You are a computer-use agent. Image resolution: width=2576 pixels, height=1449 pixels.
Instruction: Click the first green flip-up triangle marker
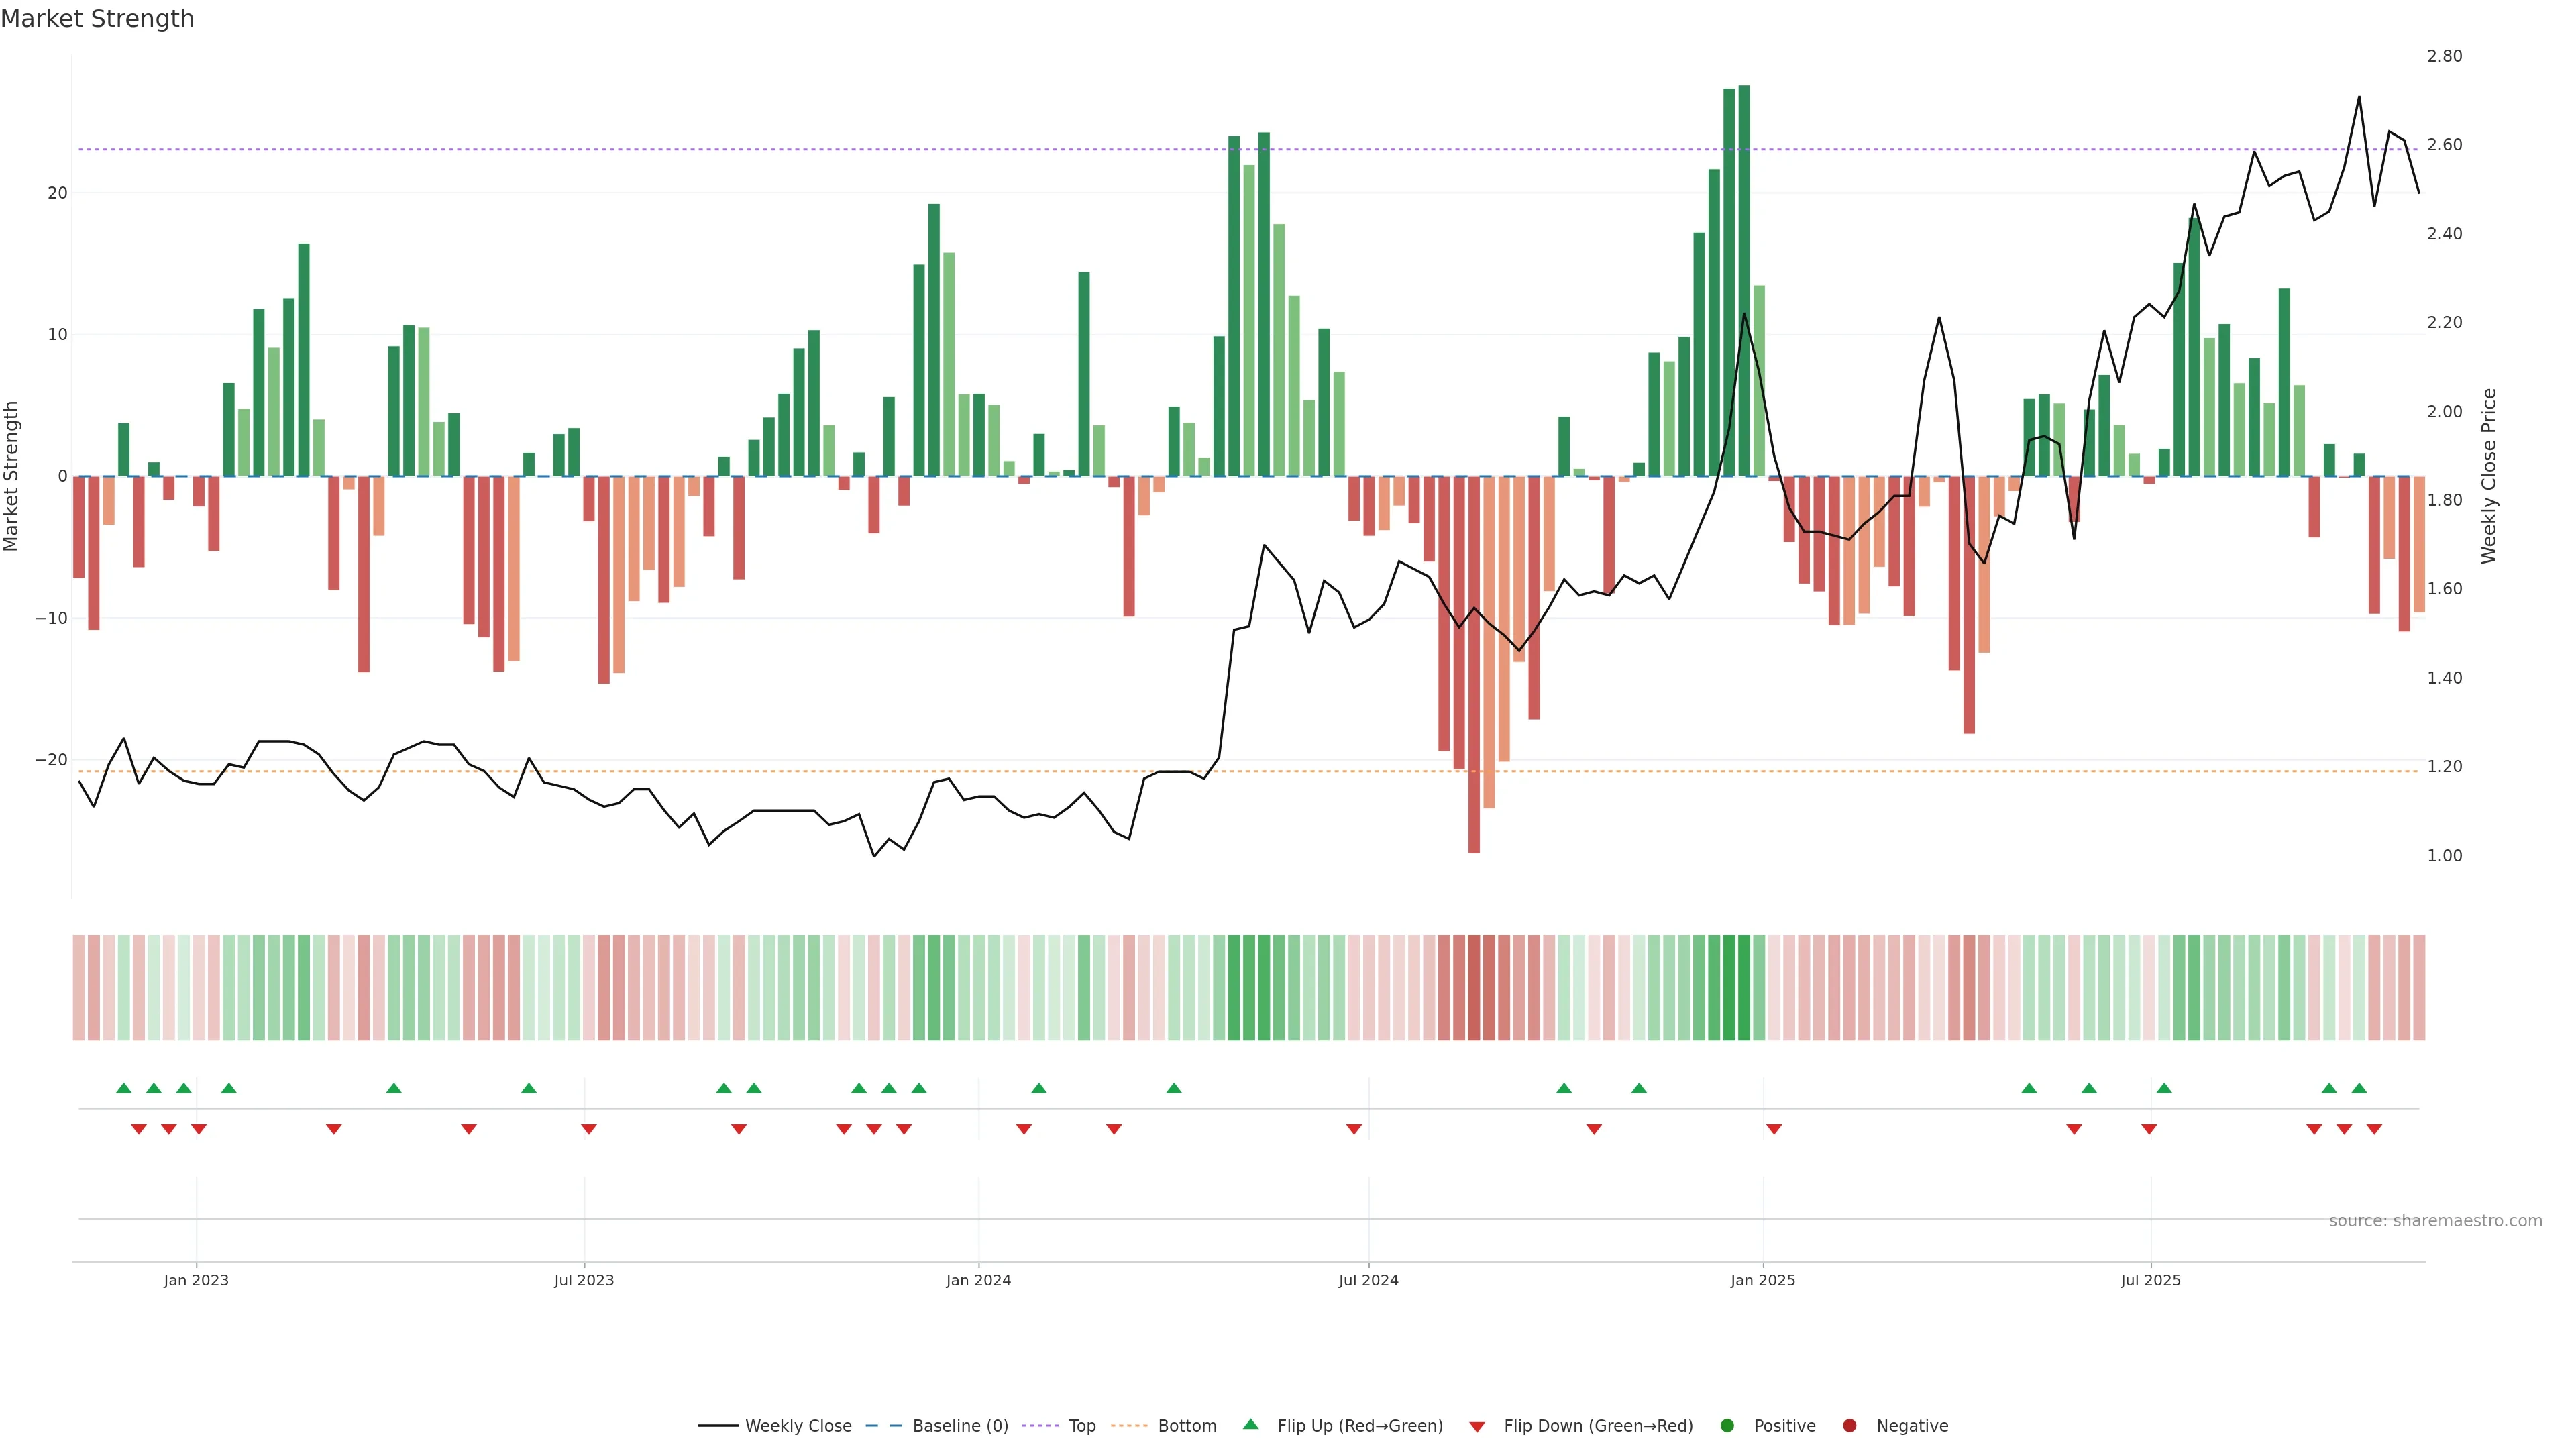[124, 1088]
